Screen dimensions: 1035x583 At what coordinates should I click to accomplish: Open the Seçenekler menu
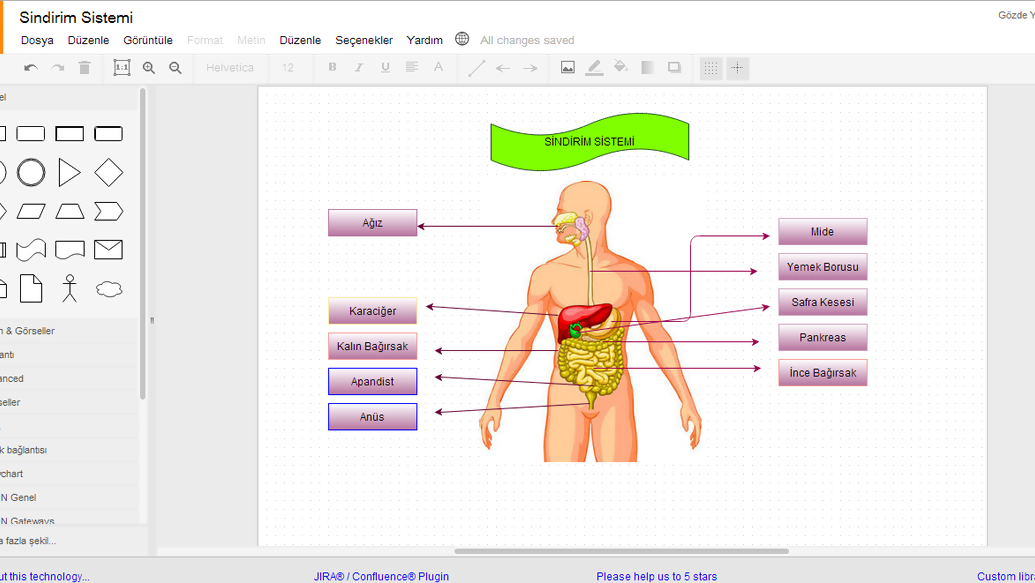pyautogui.click(x=363, y=40)
